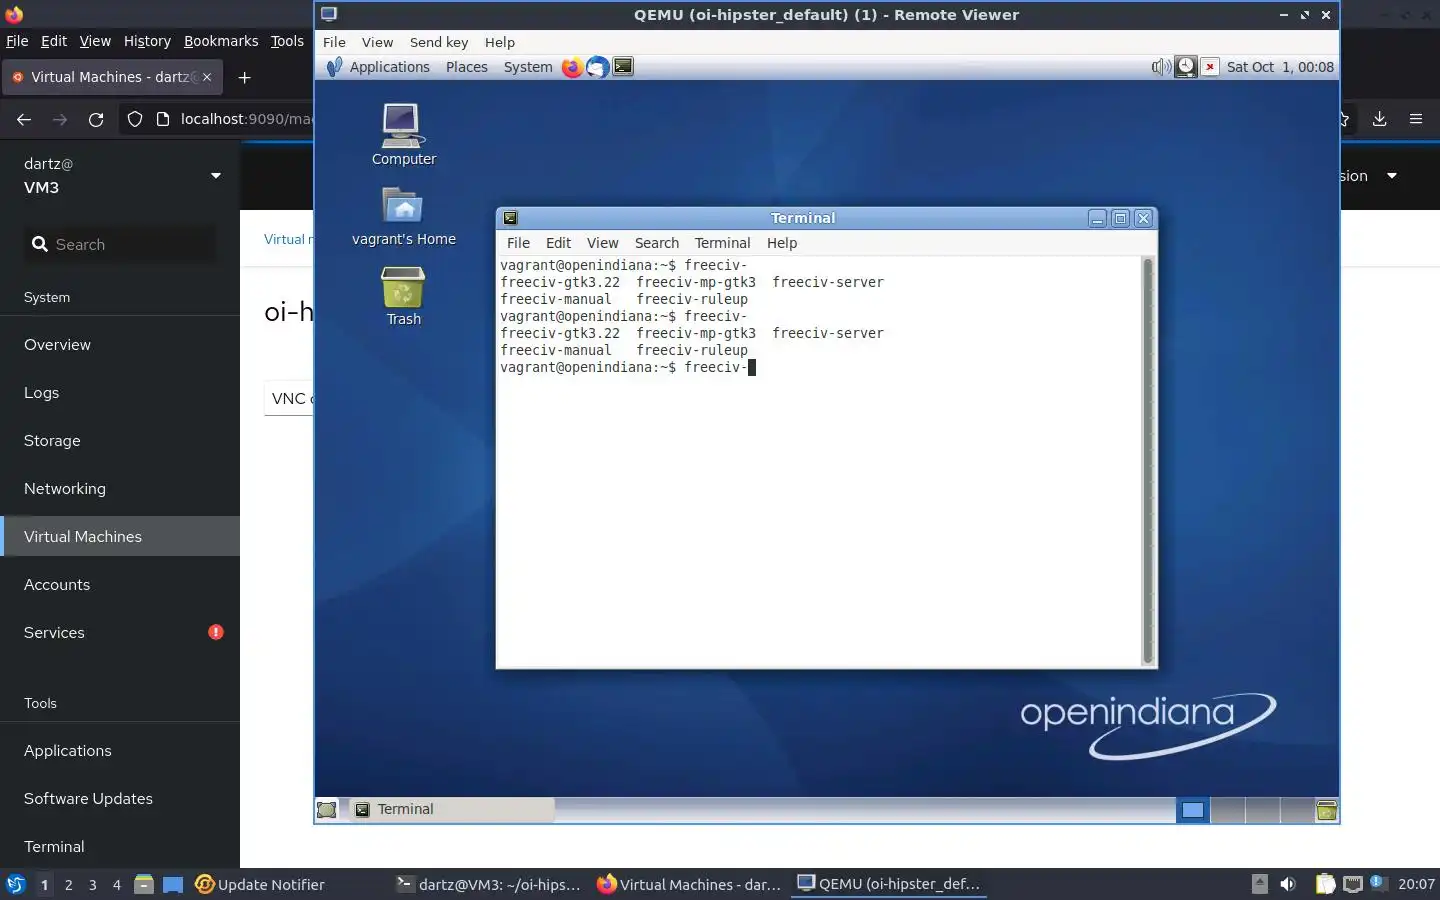Launch Thunderbird from the guest top panel
This screenshot has width=1440, height=900.
(597, 67)
